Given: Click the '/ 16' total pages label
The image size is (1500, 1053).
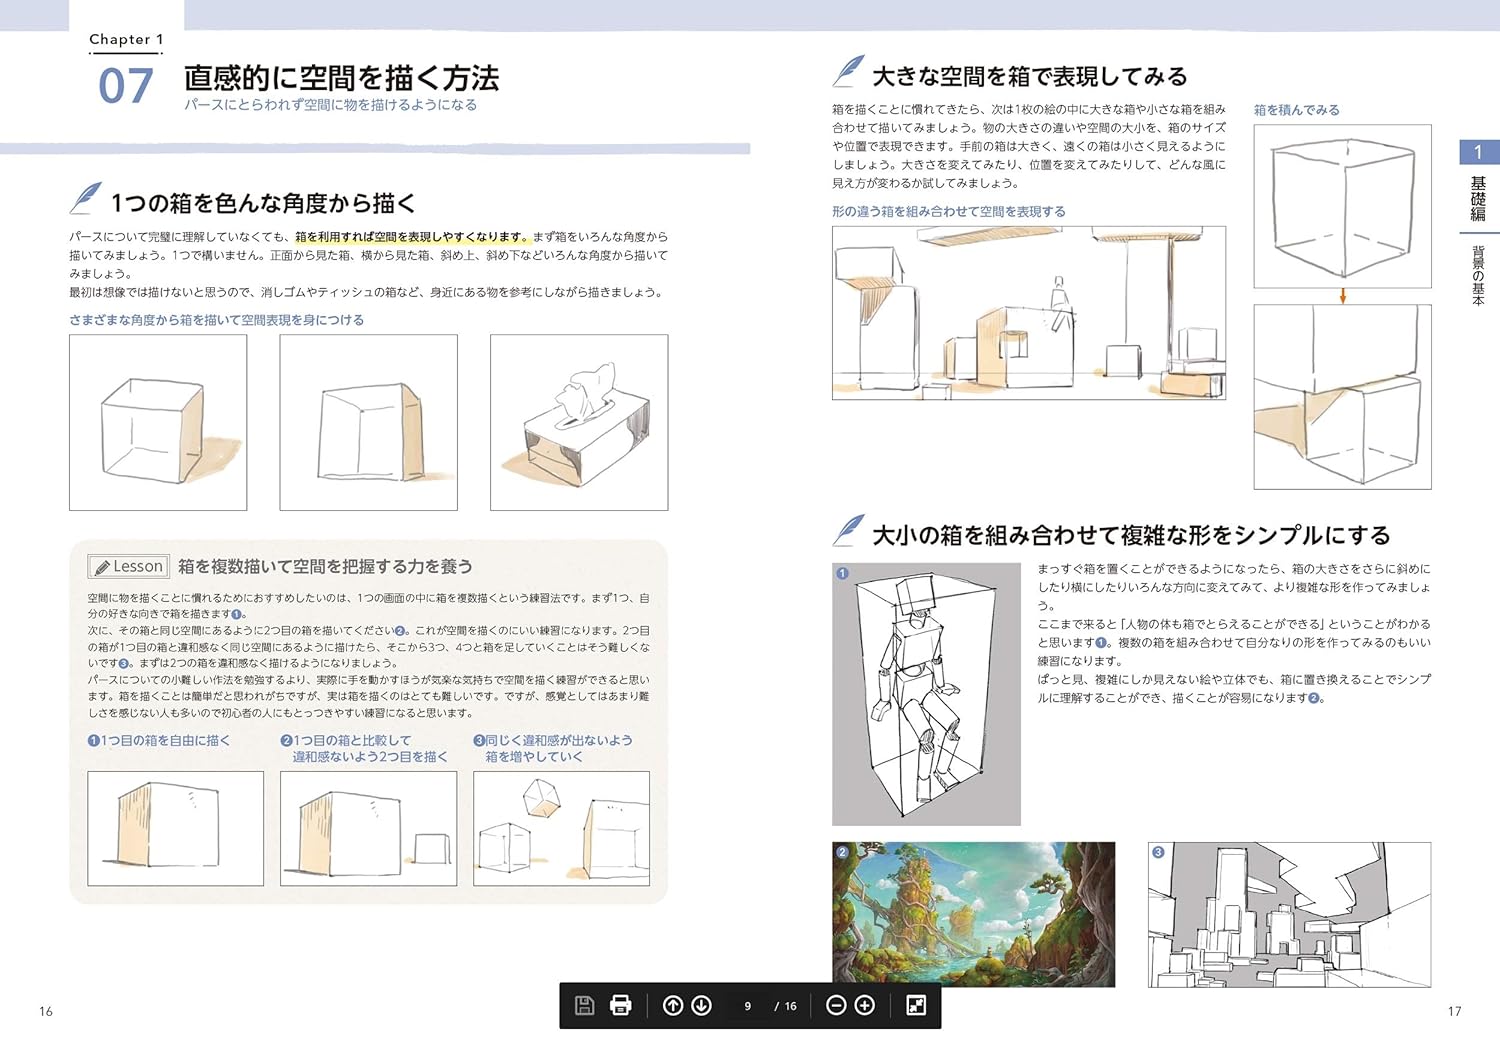Looking at the screenshot, I should [x=786, y=1006].
